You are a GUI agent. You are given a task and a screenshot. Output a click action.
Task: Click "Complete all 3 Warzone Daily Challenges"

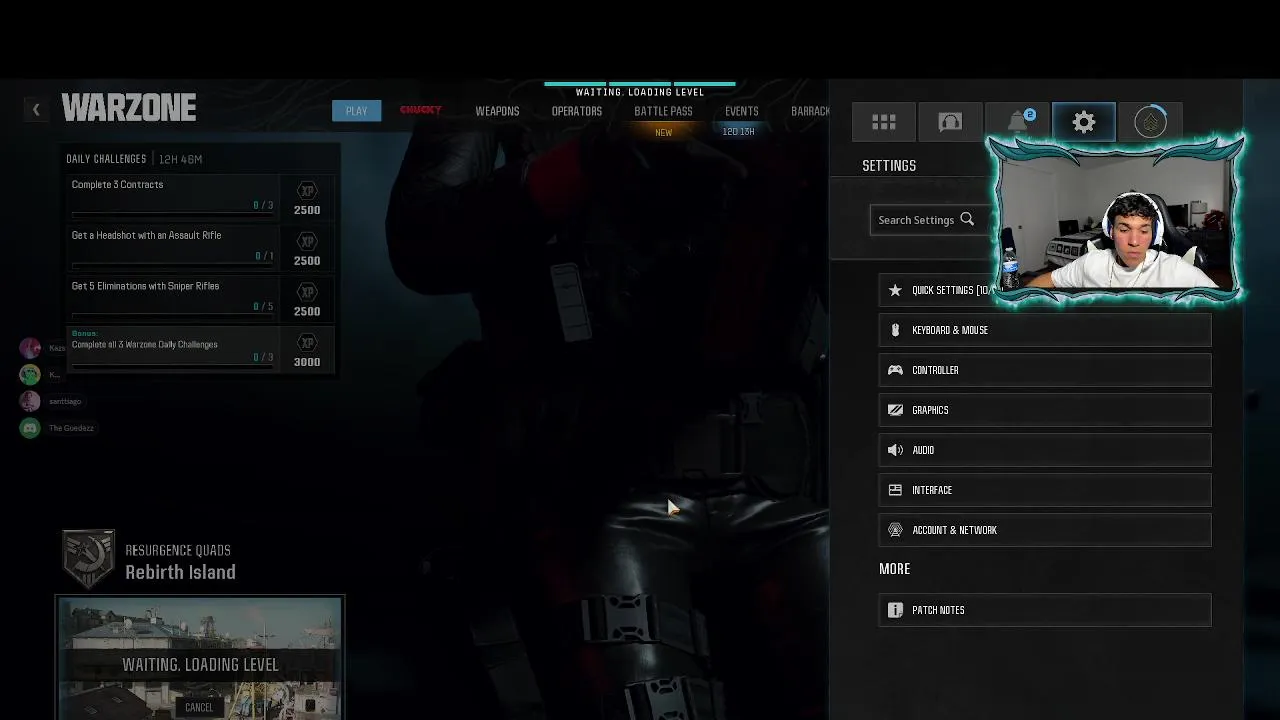(144, 344)
